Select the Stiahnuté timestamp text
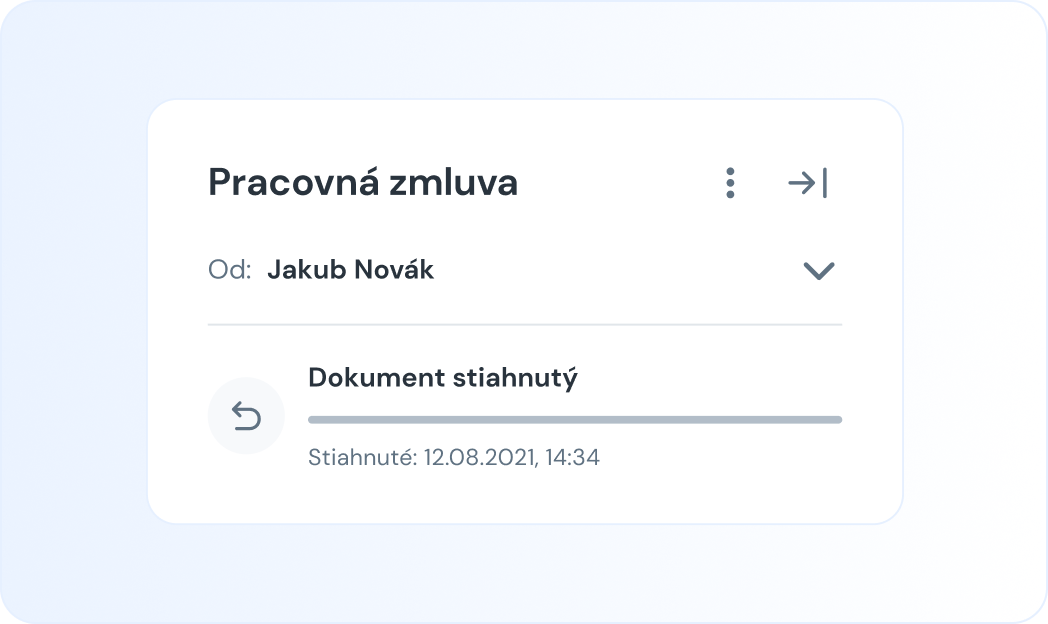This screenshot has width=1048, height=624. point(454,457)
